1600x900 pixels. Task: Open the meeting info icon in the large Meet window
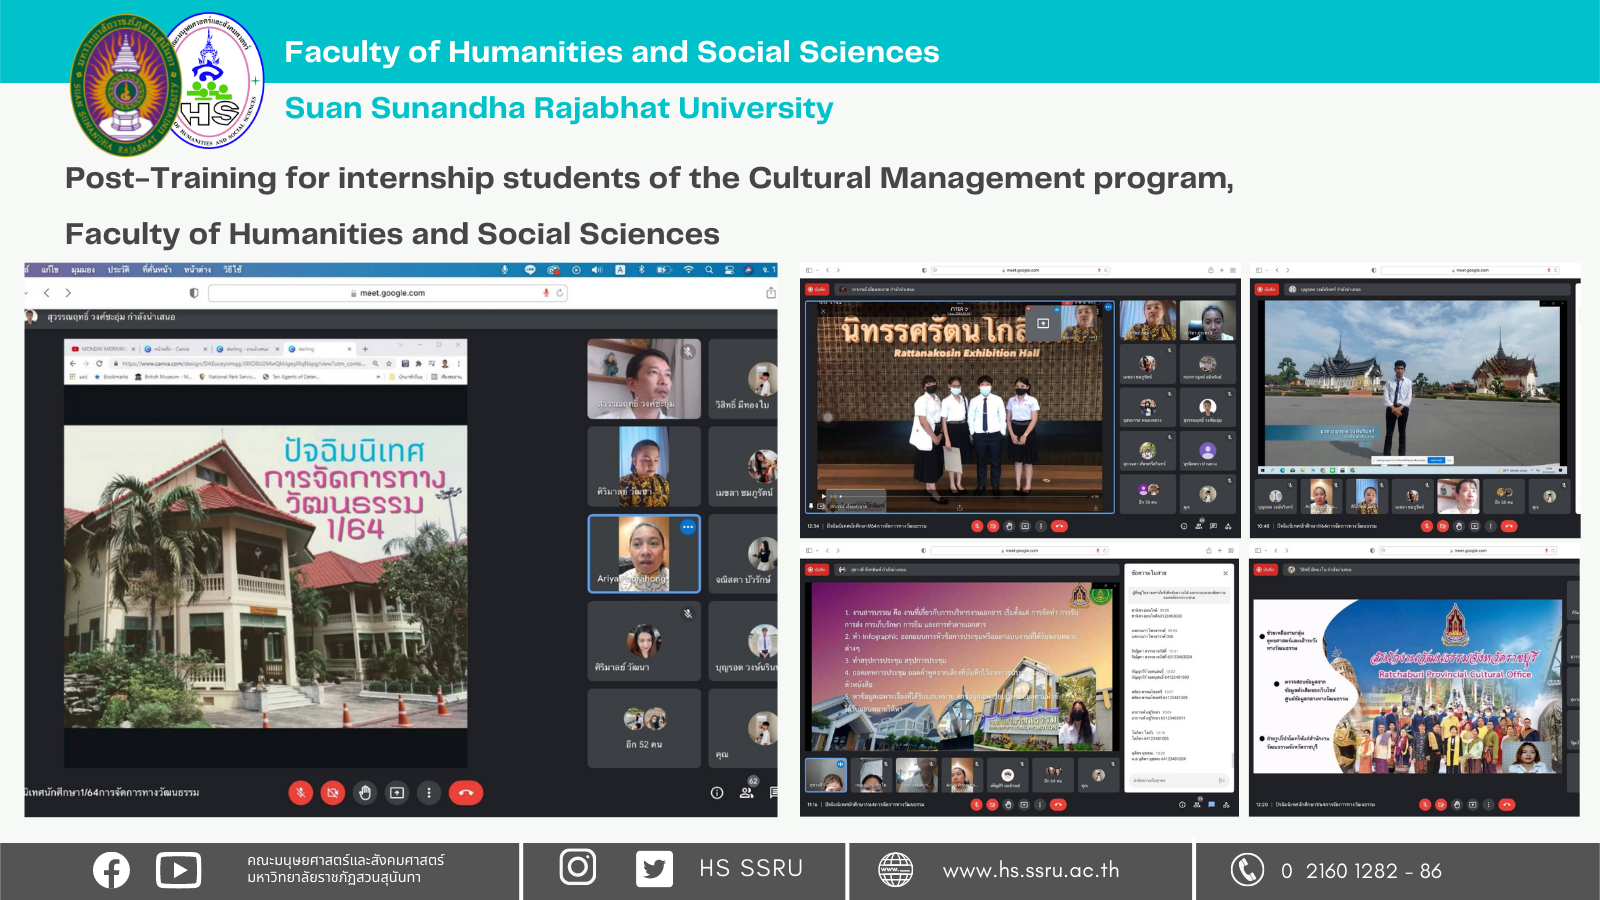tap(717, 793)
